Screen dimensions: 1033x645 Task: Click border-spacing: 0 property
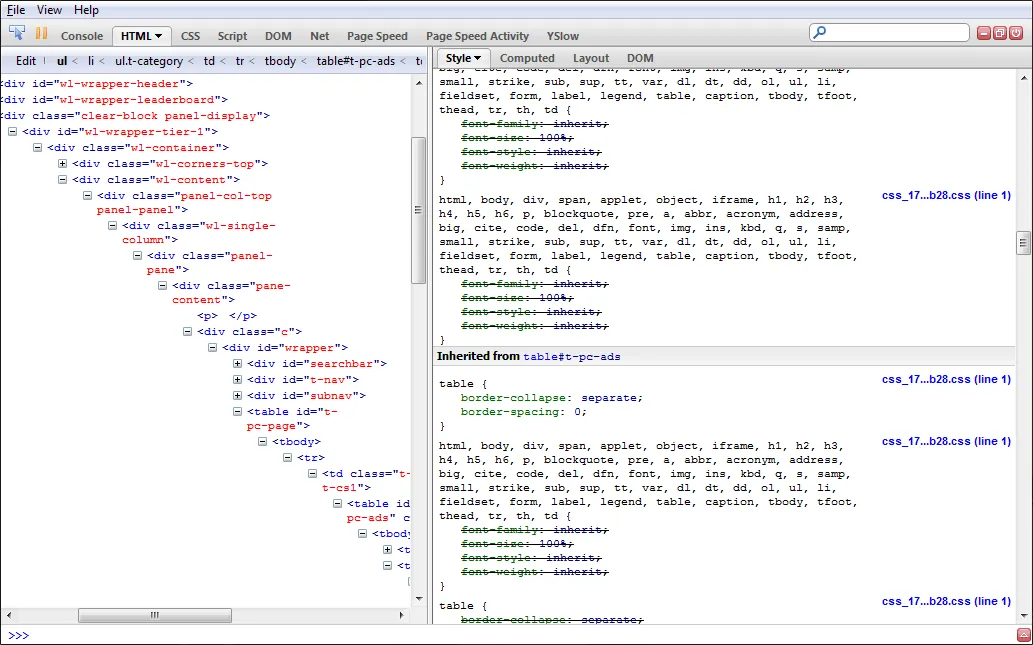click(x=523, y=412)
